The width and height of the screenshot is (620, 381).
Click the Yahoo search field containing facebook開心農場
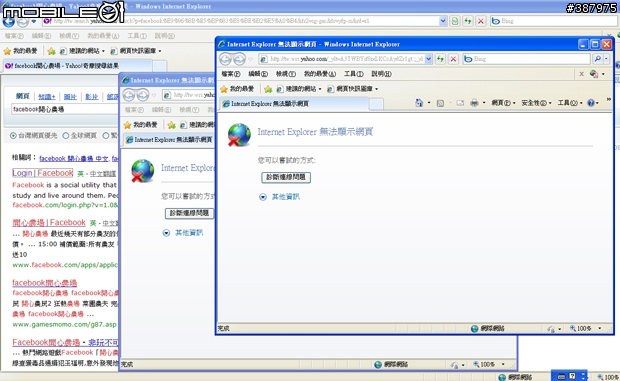point(64,109)
